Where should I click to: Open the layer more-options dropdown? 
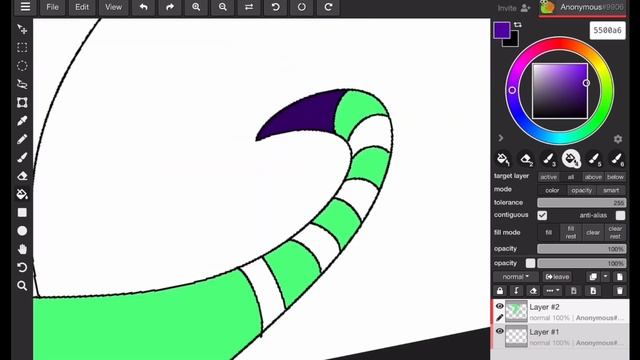553,291
